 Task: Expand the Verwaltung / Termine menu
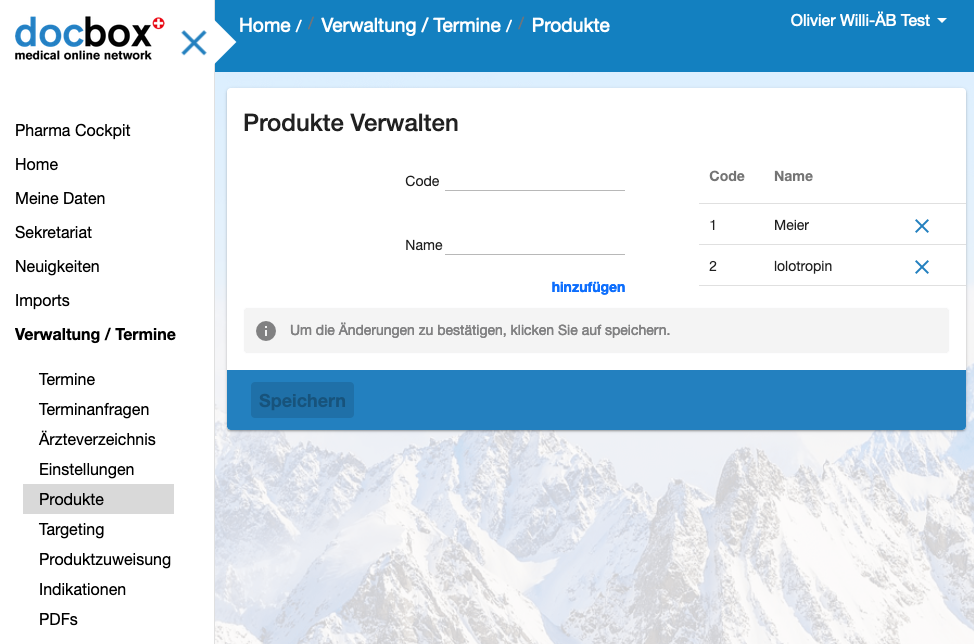(x=95, y=334)
